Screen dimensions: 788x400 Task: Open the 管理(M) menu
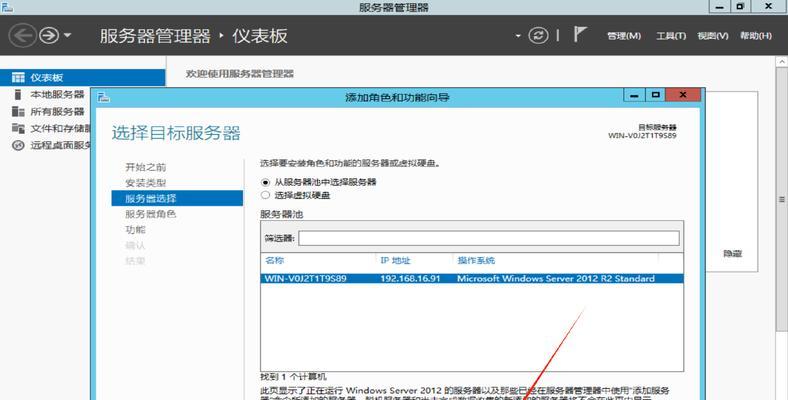624,36
